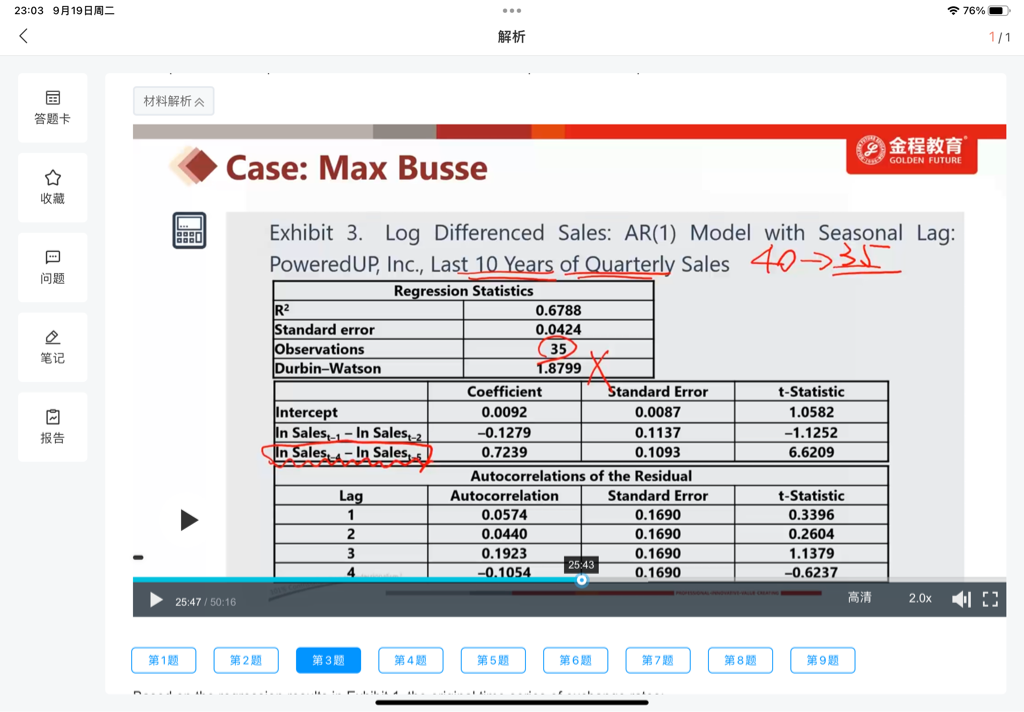Go to question 第7题
This screenshot has height=712, width=1024.
tap(658, 660)
